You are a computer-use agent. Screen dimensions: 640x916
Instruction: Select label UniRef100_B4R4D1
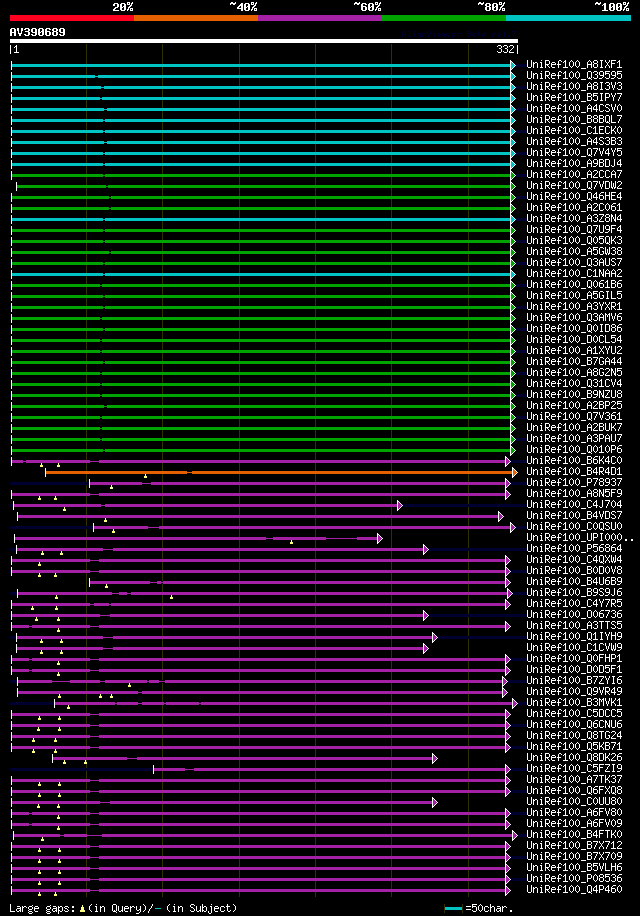574,471
